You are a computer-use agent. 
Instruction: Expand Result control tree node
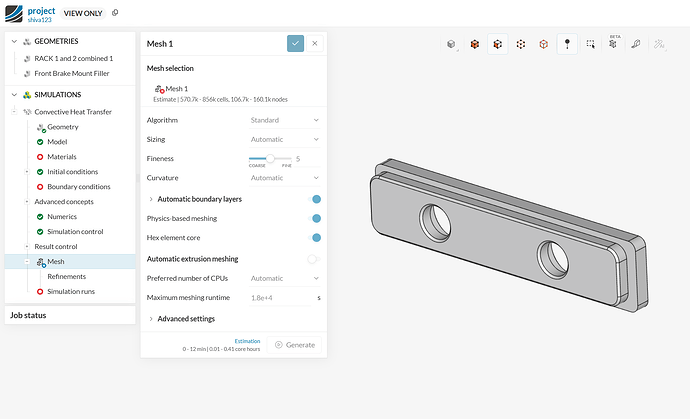pyautogui.click(x=27, y=246)
